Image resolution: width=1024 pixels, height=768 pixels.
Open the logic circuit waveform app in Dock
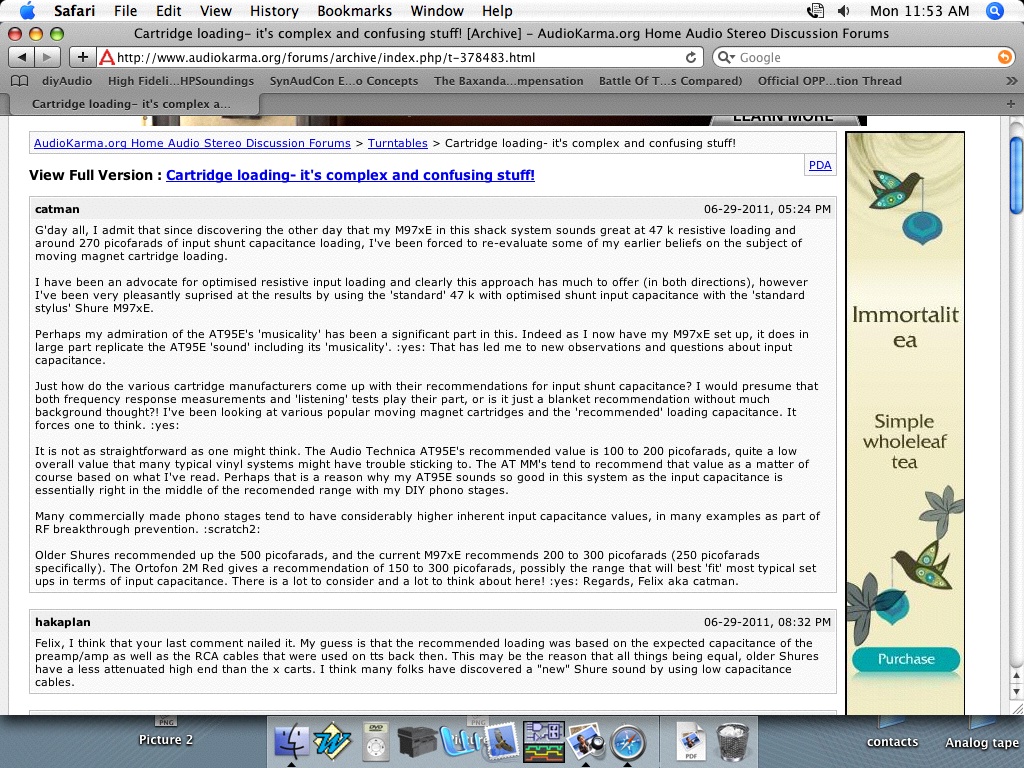(543, 741)
